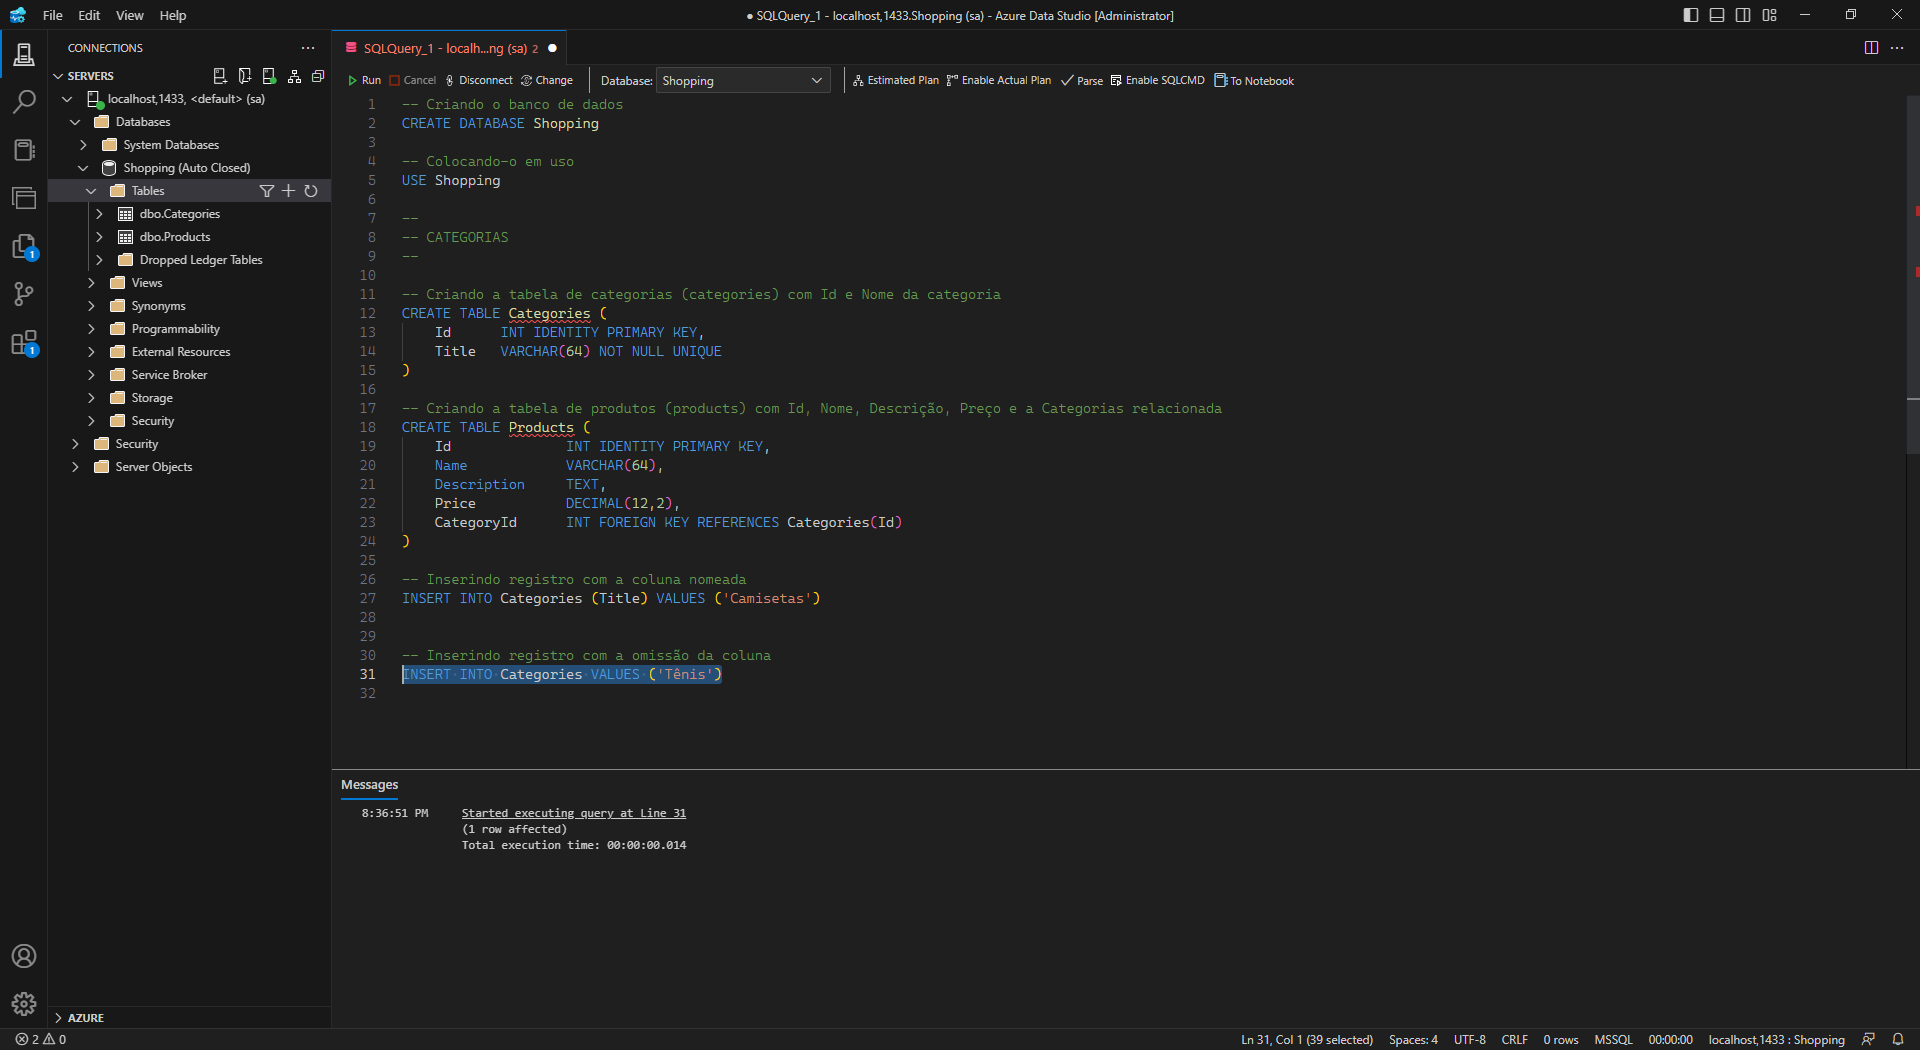Image resolution: width=1920 pixels, height=1050 pixels.
Task: Filter the Tables node with the funnel icon
Action: click(266, 191)
